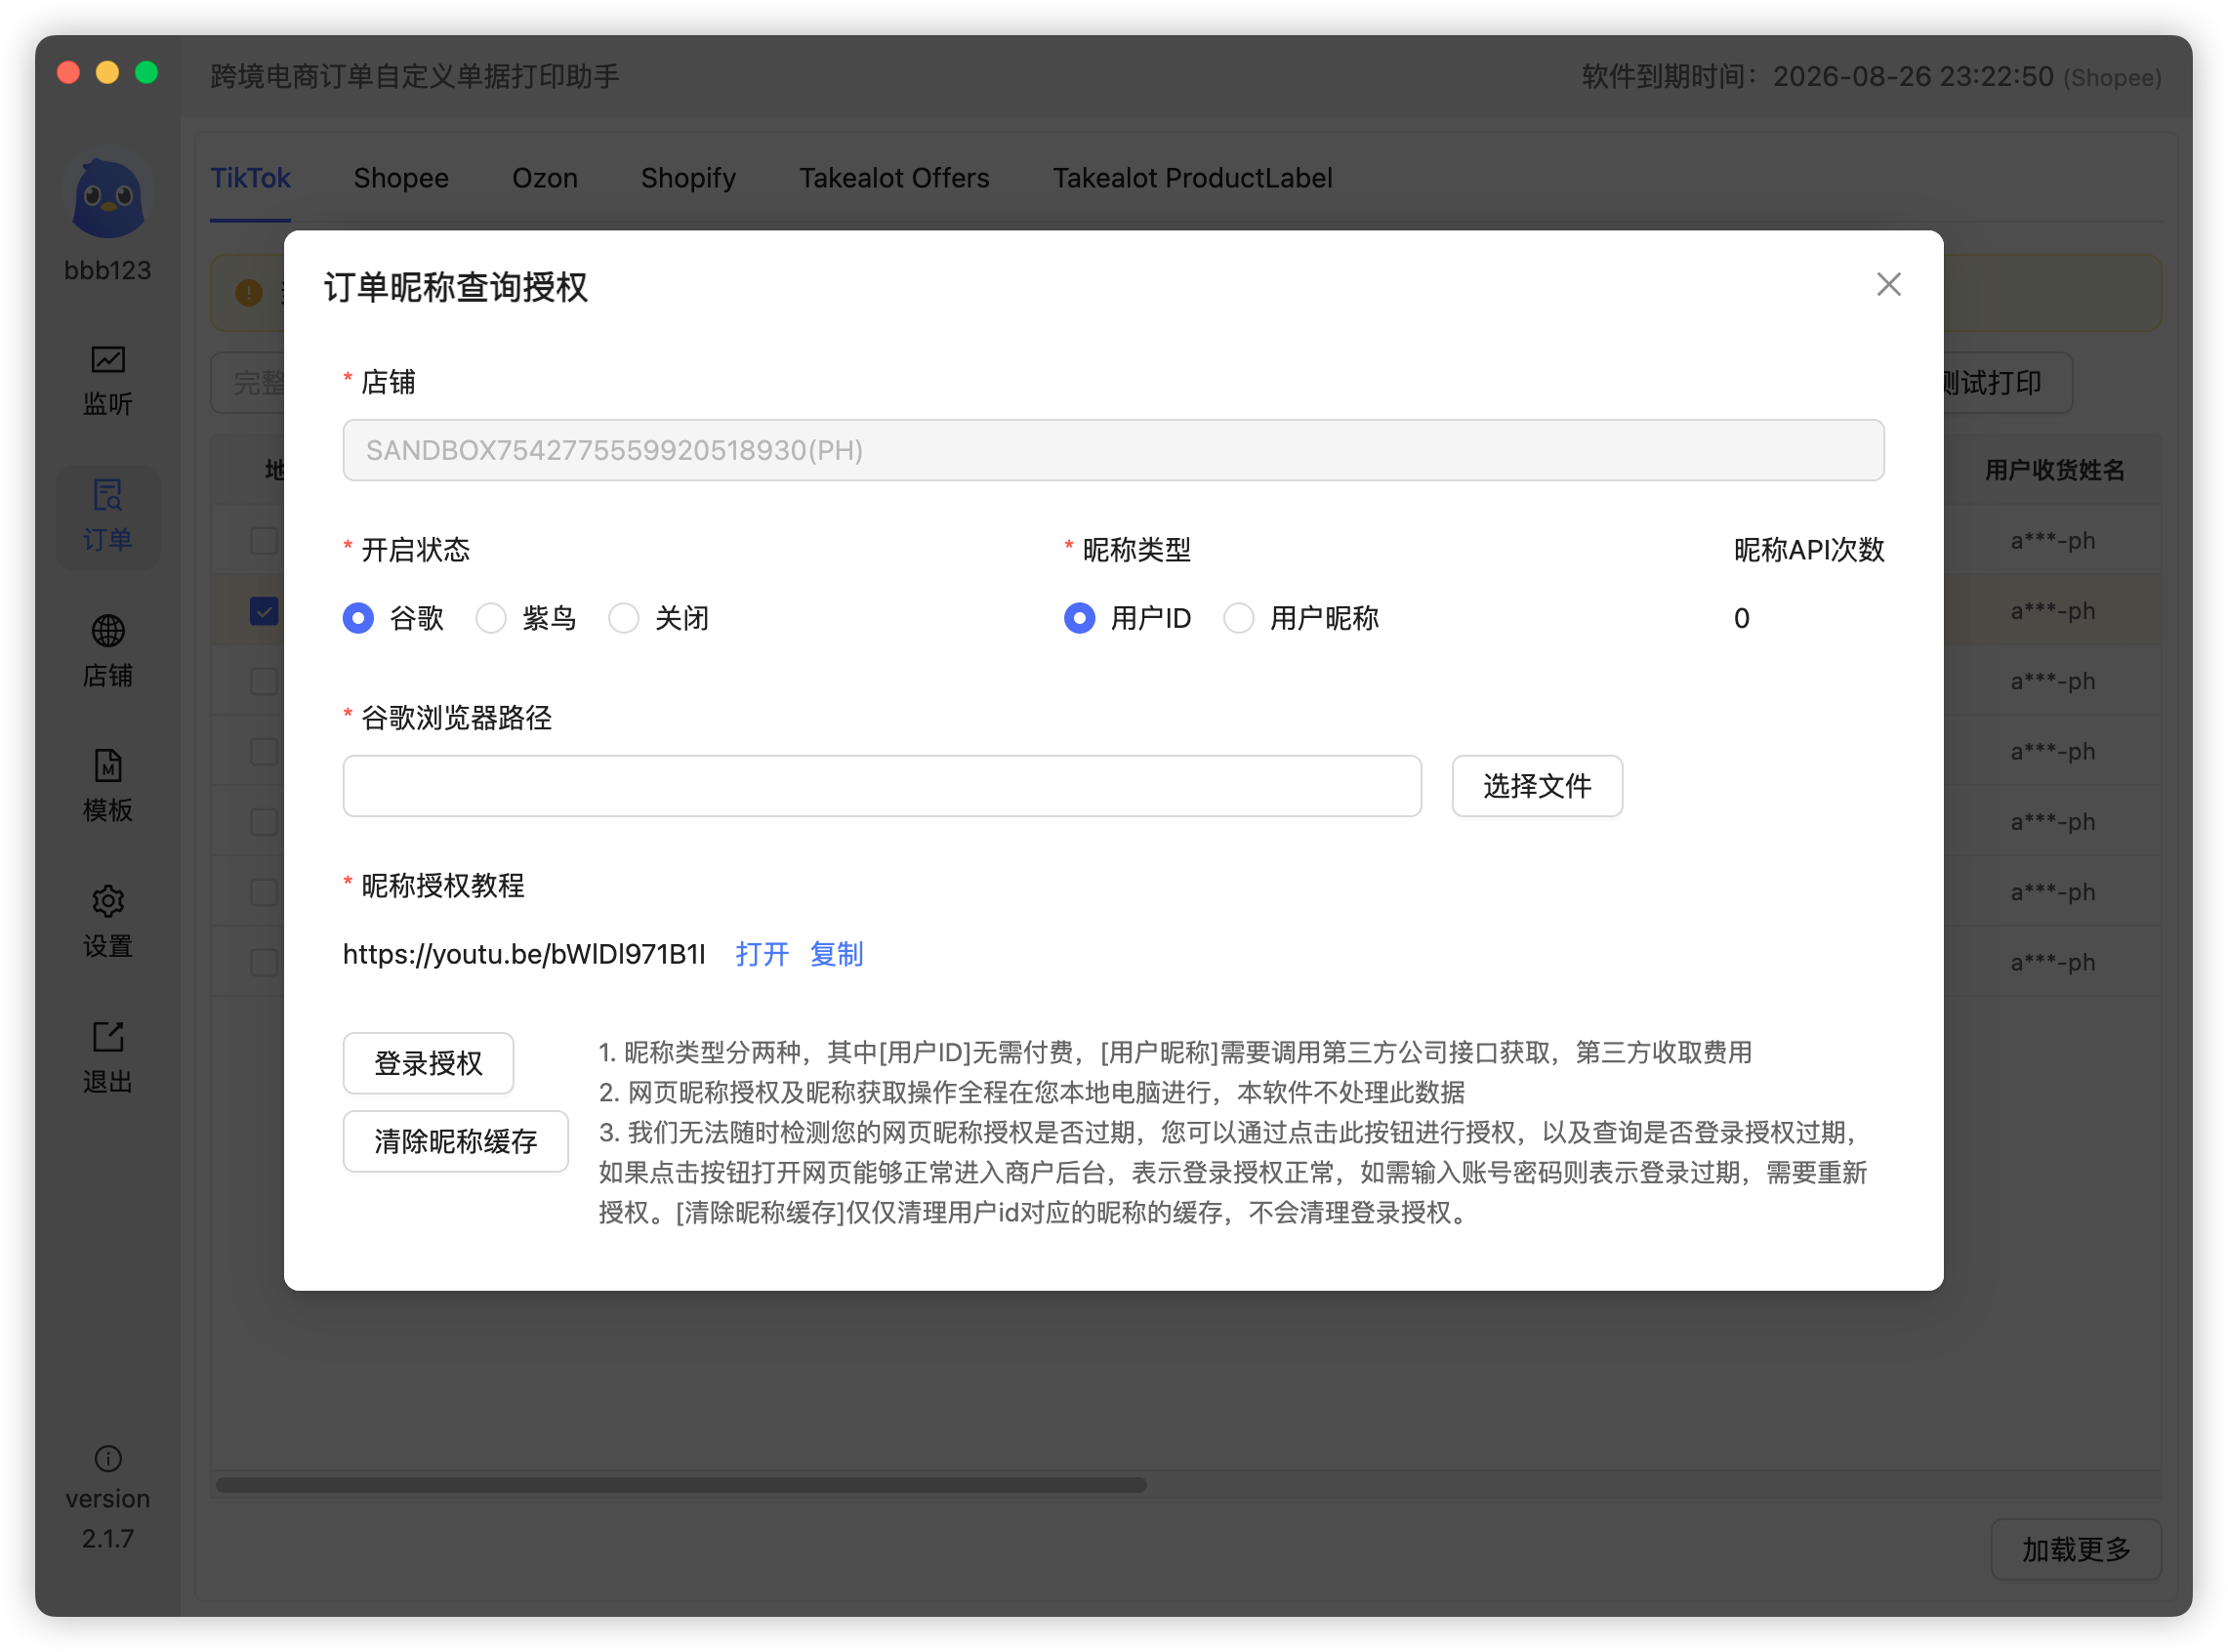2228x1652 pixels.
Task: Choose 用户昵称 nickname type
Action: coord(1238,618)
